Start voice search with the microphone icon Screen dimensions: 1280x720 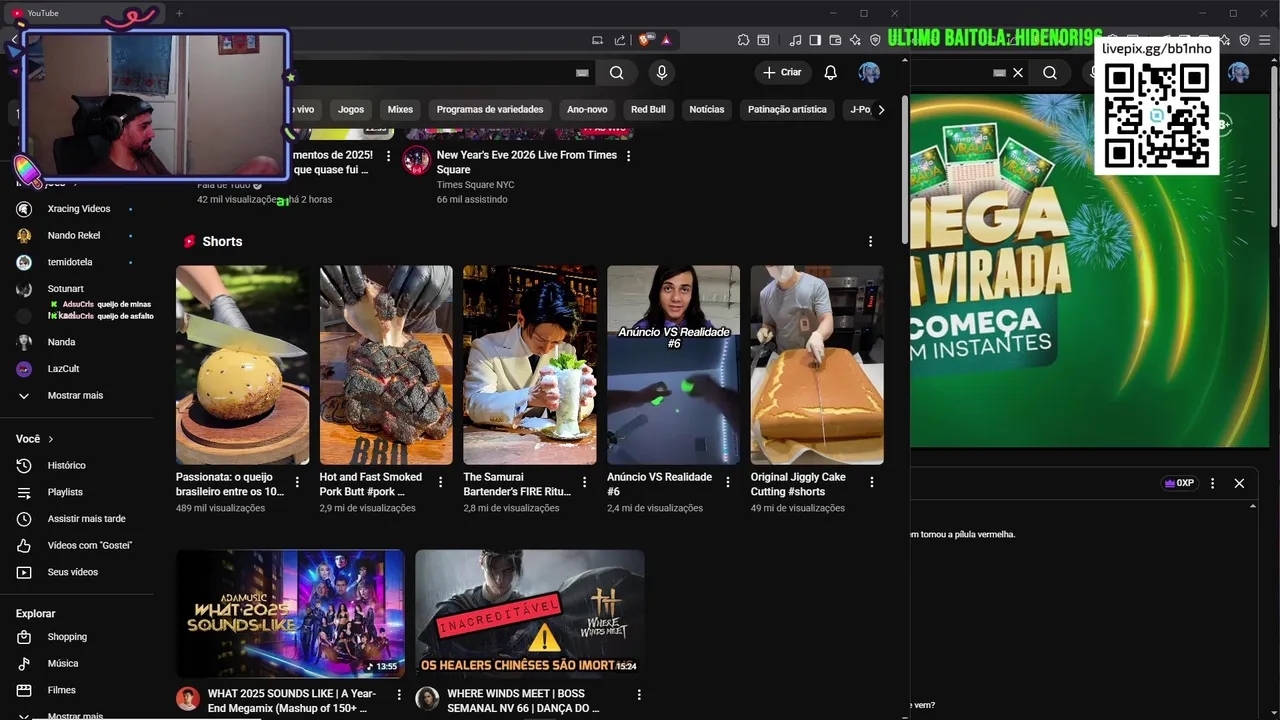[661, 73]
